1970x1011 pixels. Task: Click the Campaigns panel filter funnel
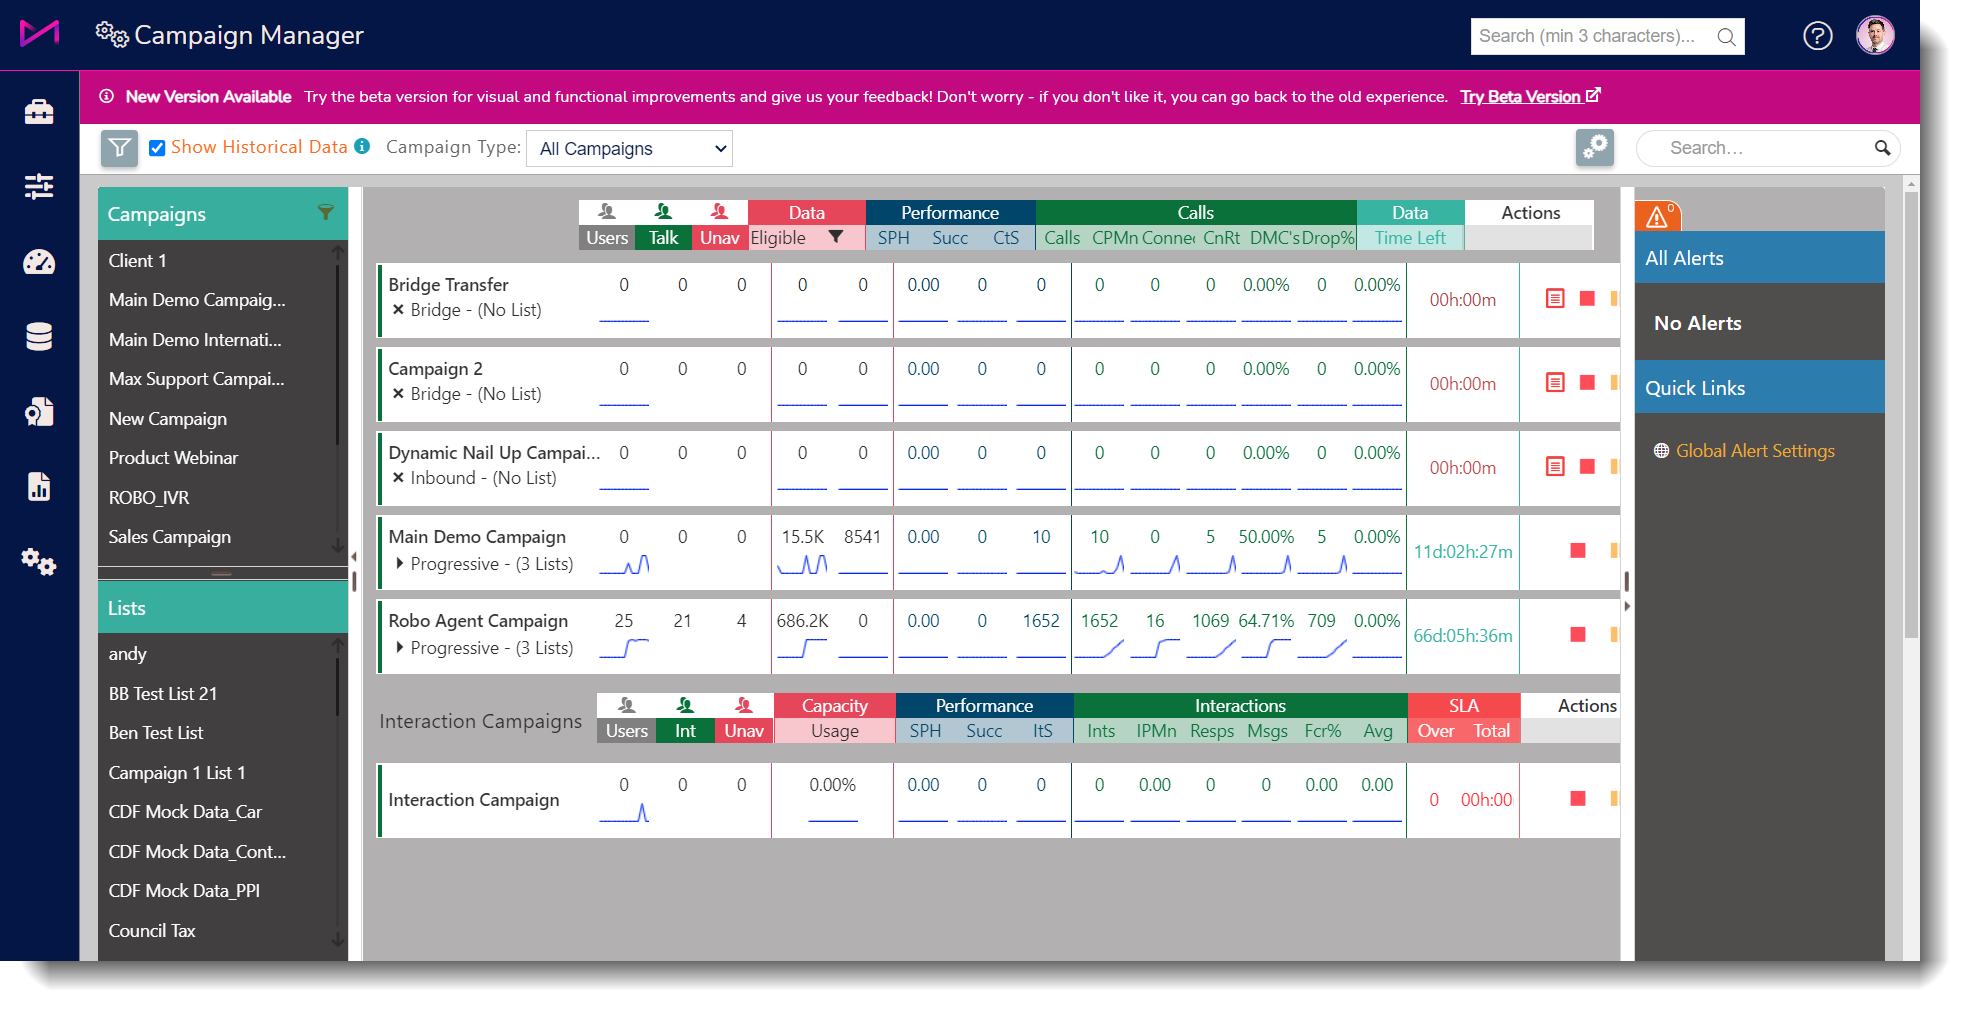click(x=325, y=212)
